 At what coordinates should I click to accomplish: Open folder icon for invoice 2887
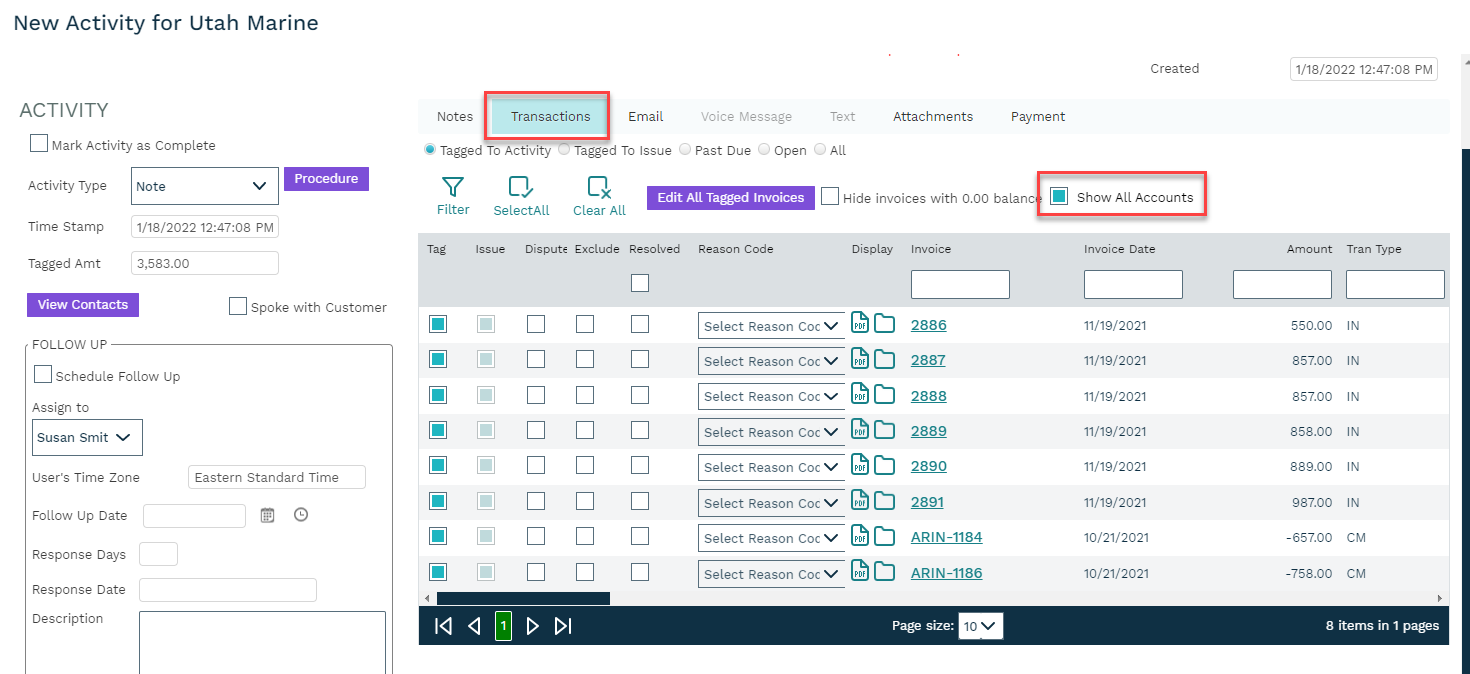(x=885, y=359)
